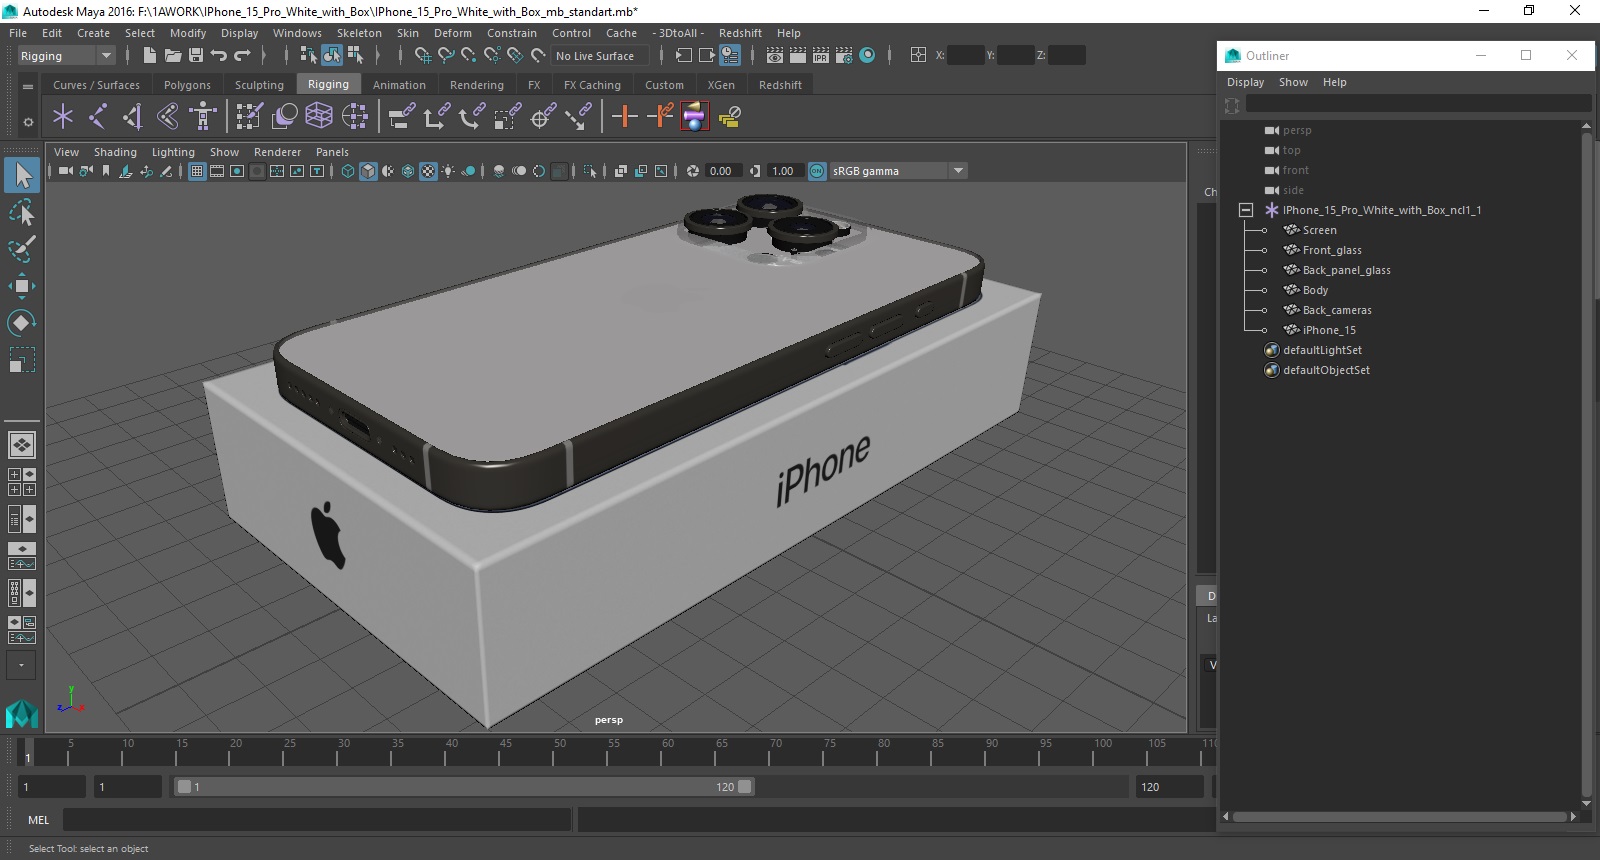Click the Quick Rig humanoid icon

coord(203,117)
